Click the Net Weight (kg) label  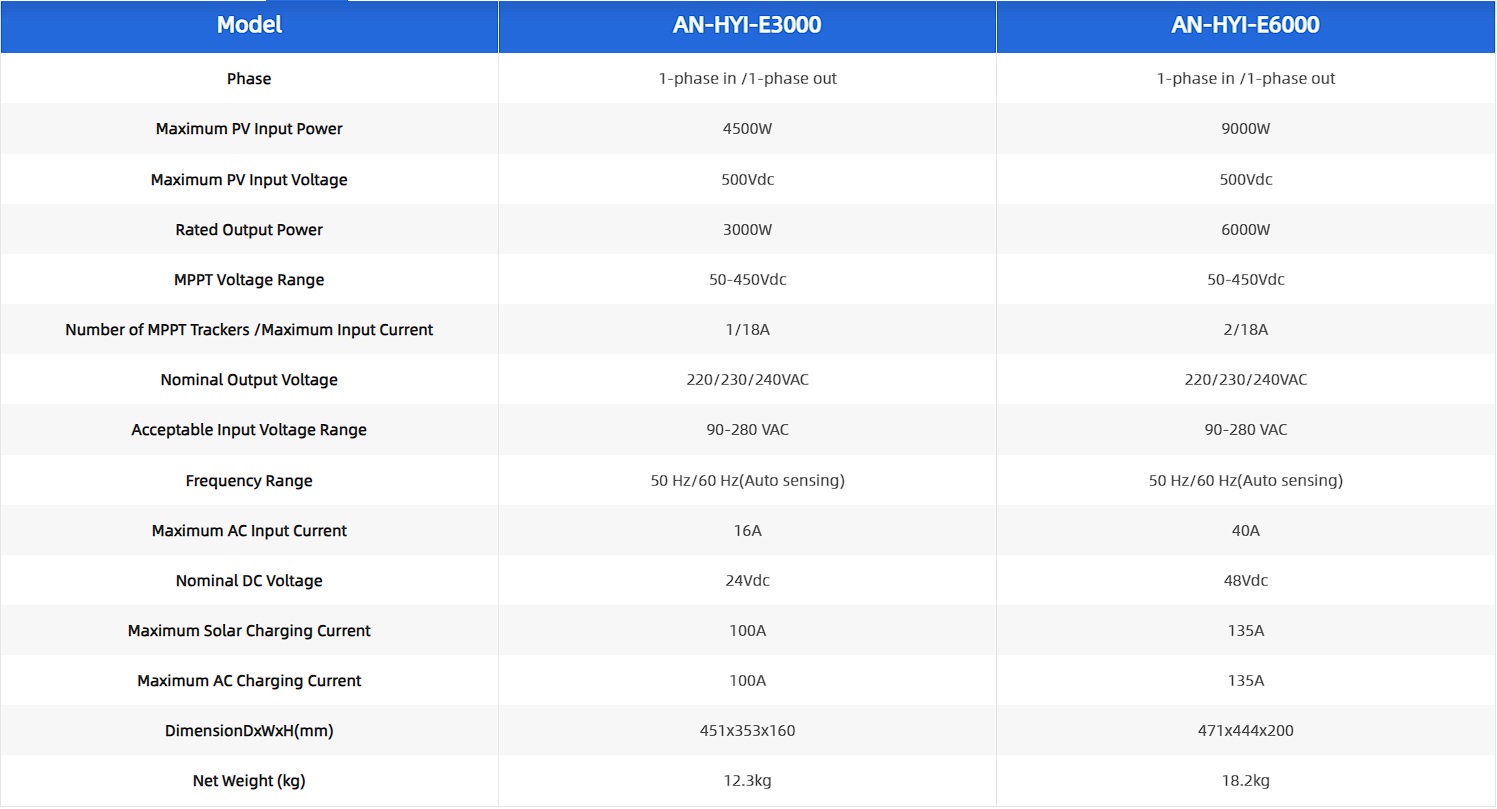pyautogui.click(x=249, y=781)
